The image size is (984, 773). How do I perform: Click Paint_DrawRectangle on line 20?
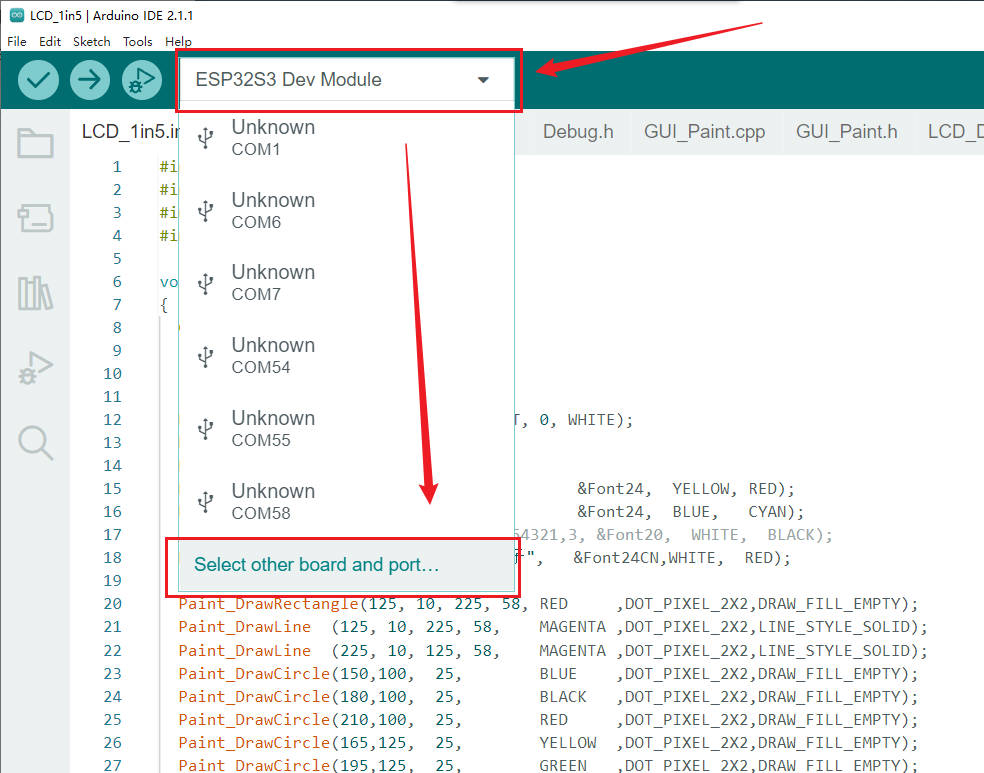(269, 604)
